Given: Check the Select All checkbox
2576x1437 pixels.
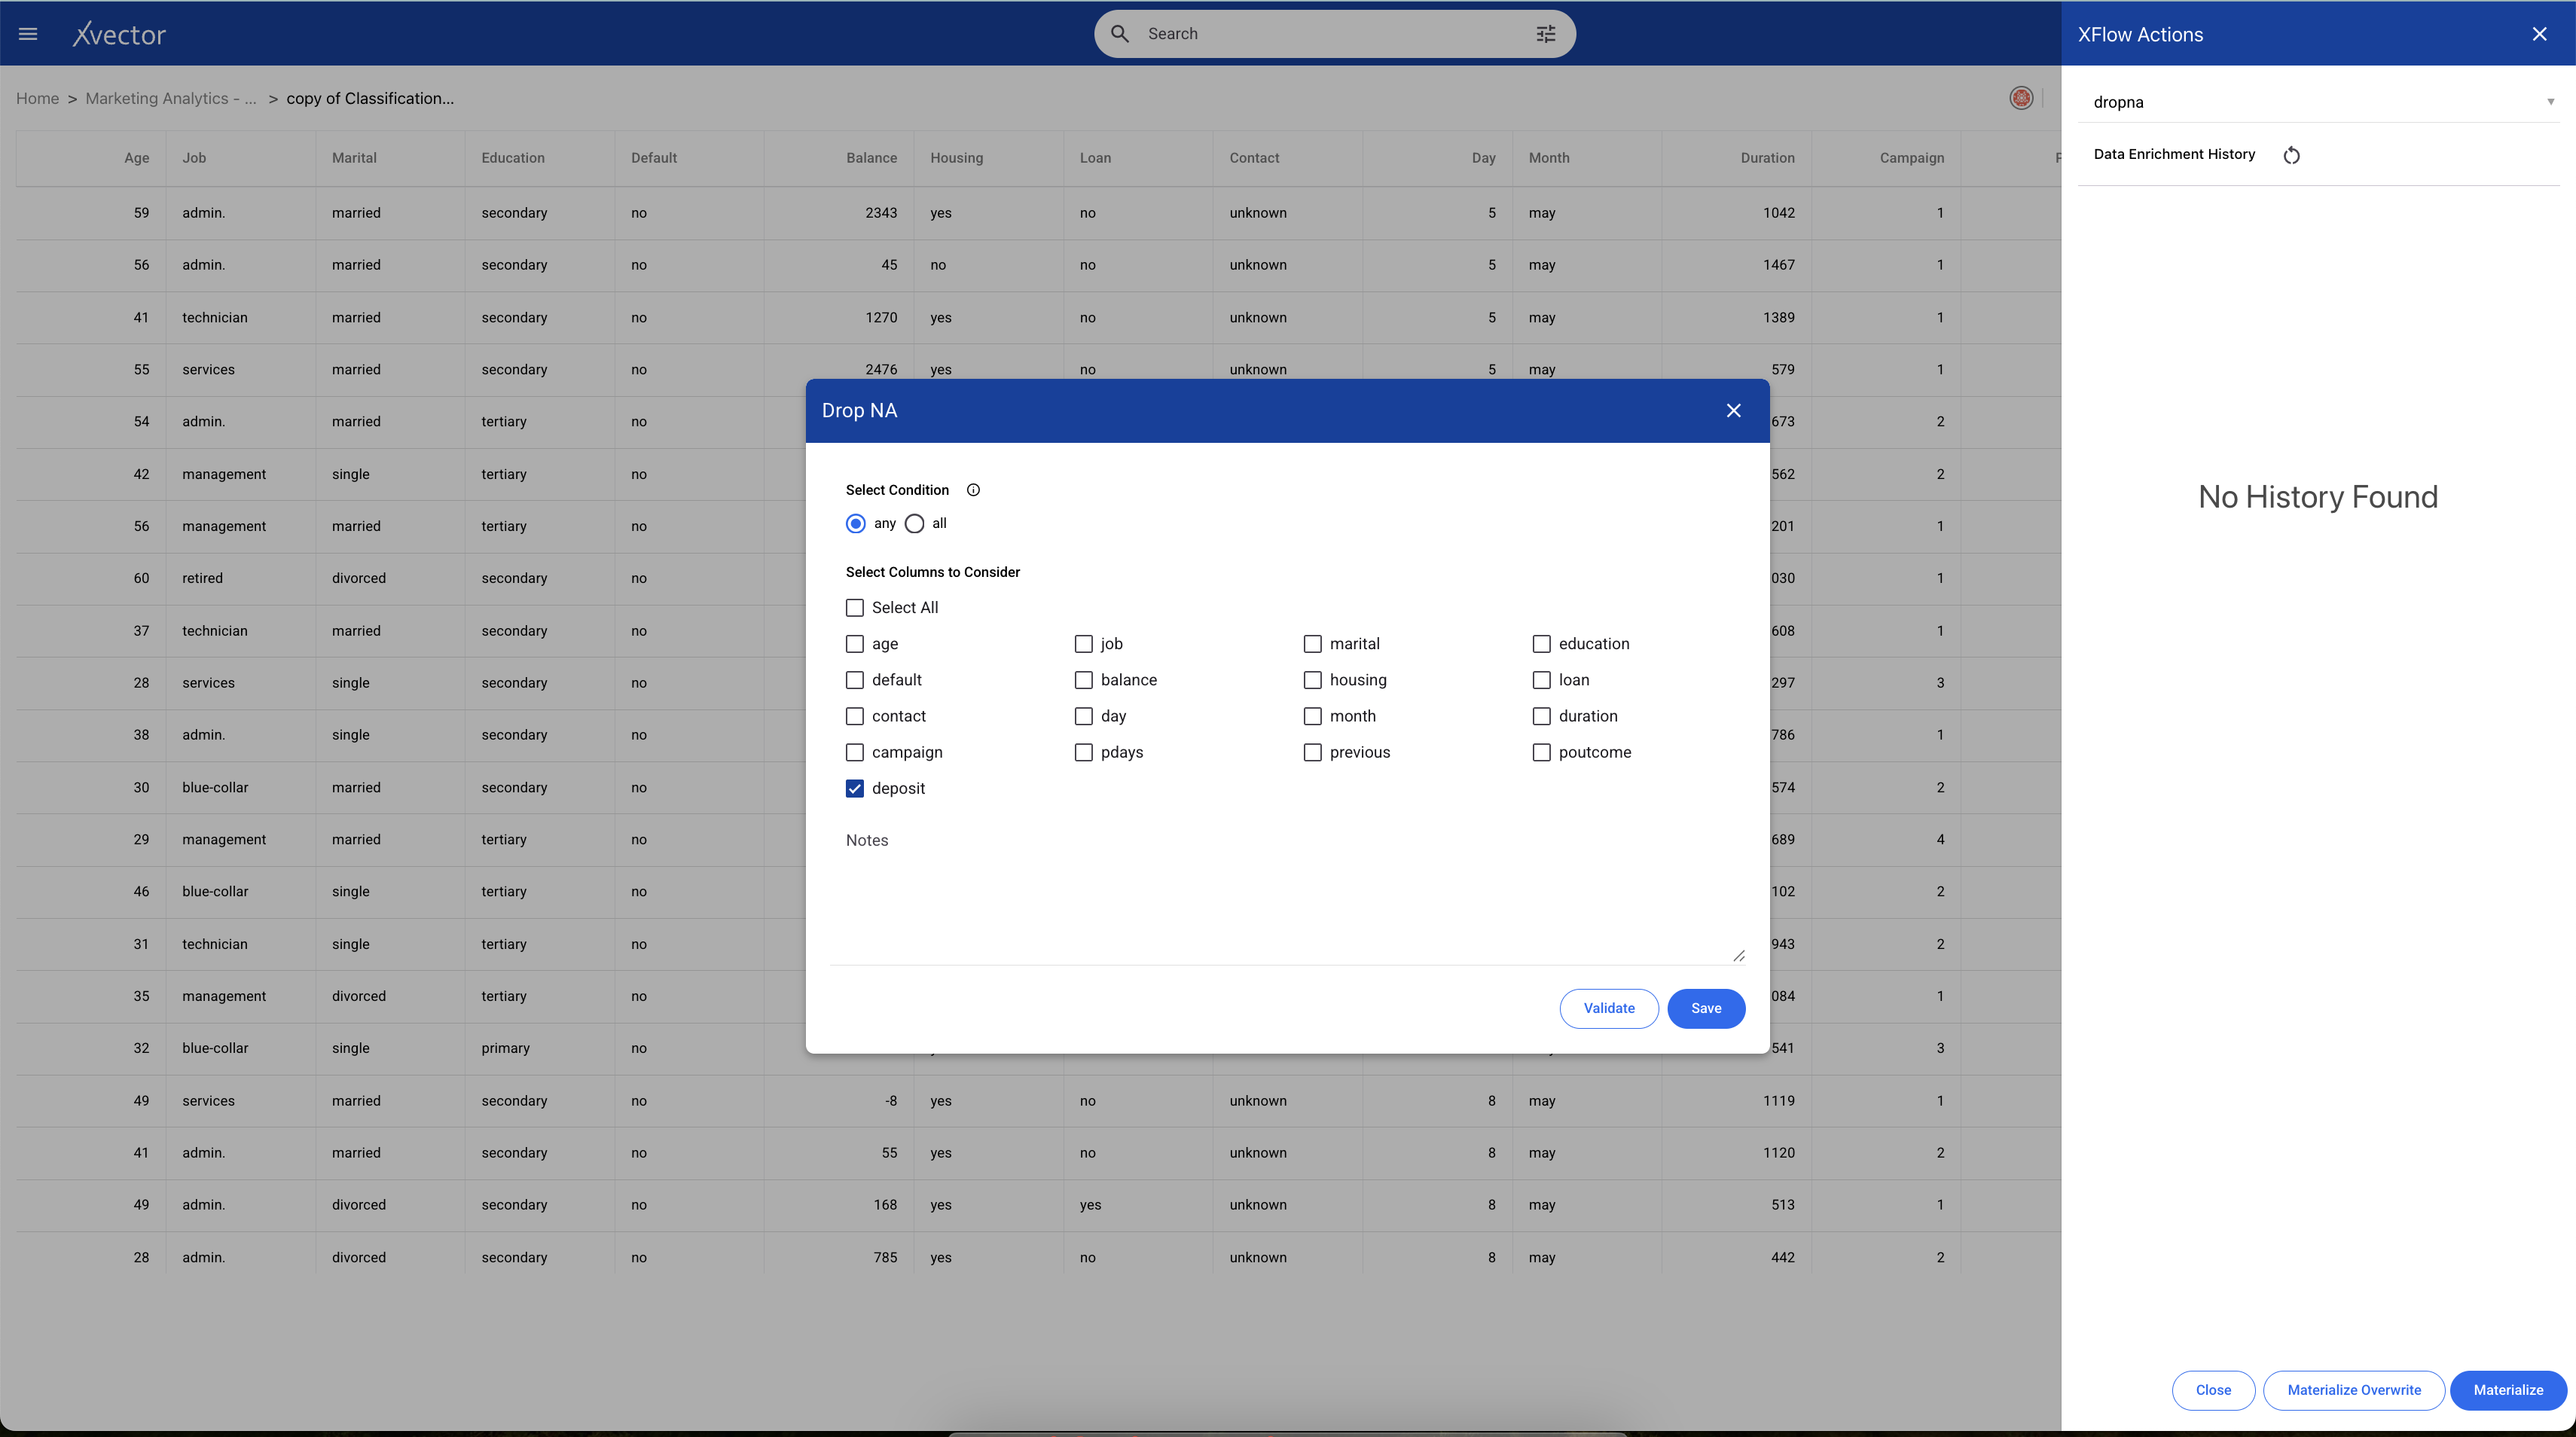Looking at the screenshot, I should coord(855,608).
